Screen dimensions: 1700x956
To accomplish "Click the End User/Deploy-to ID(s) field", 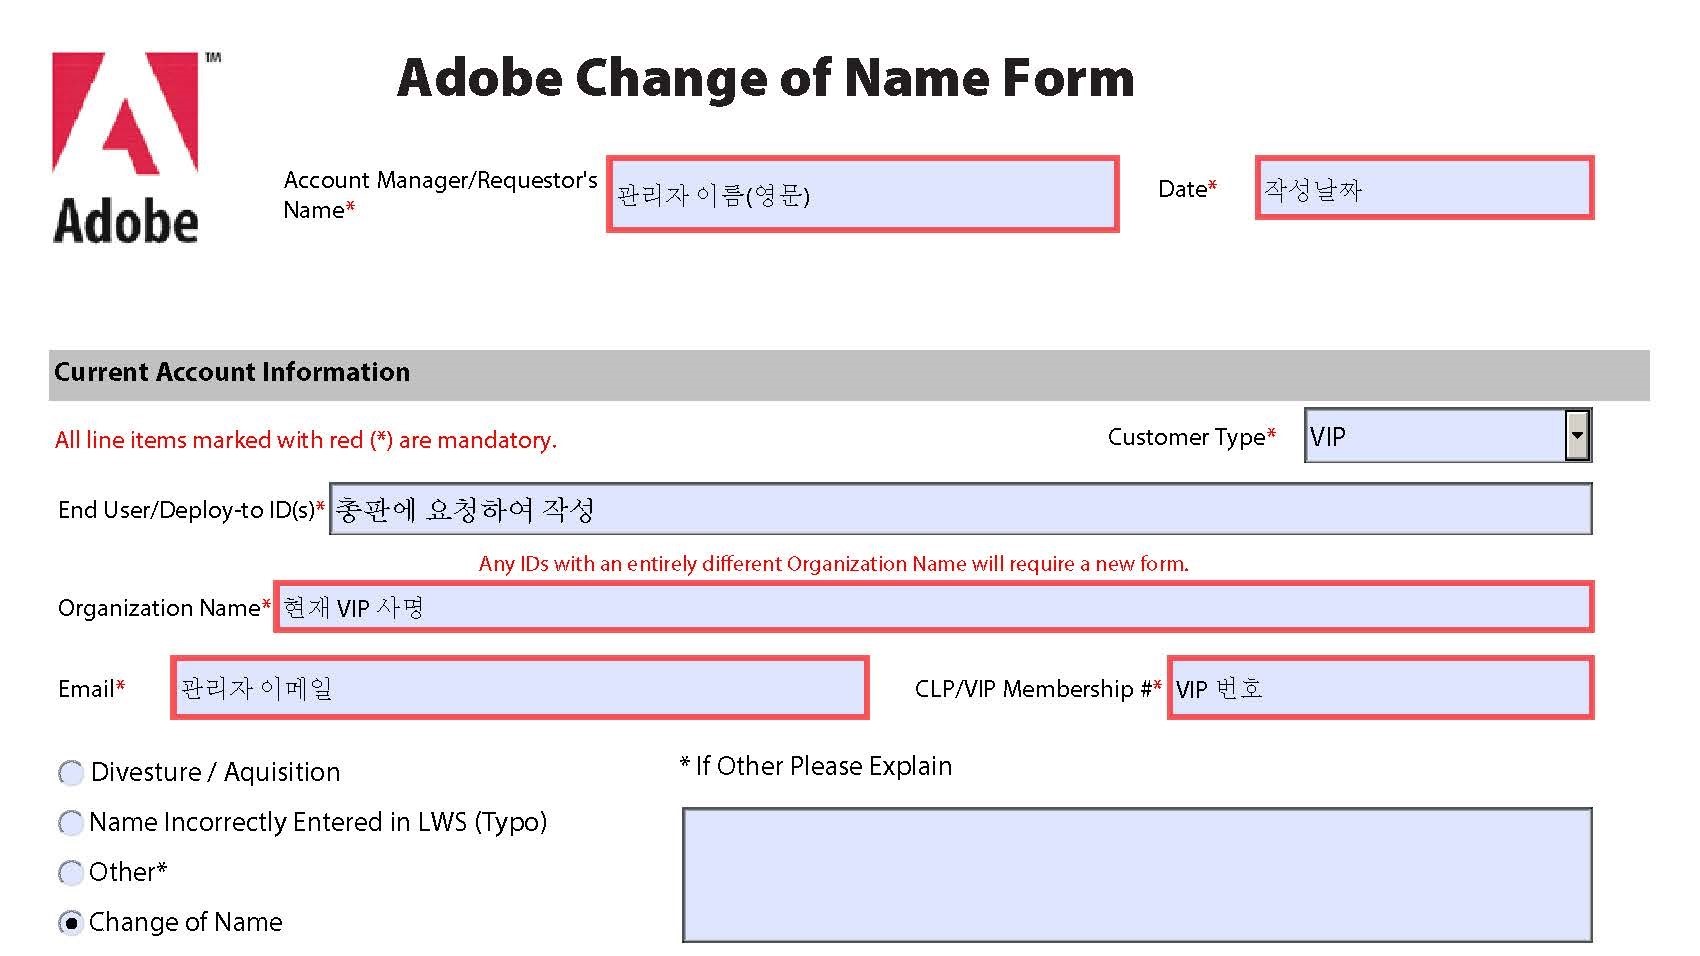I will pos(960,509).
